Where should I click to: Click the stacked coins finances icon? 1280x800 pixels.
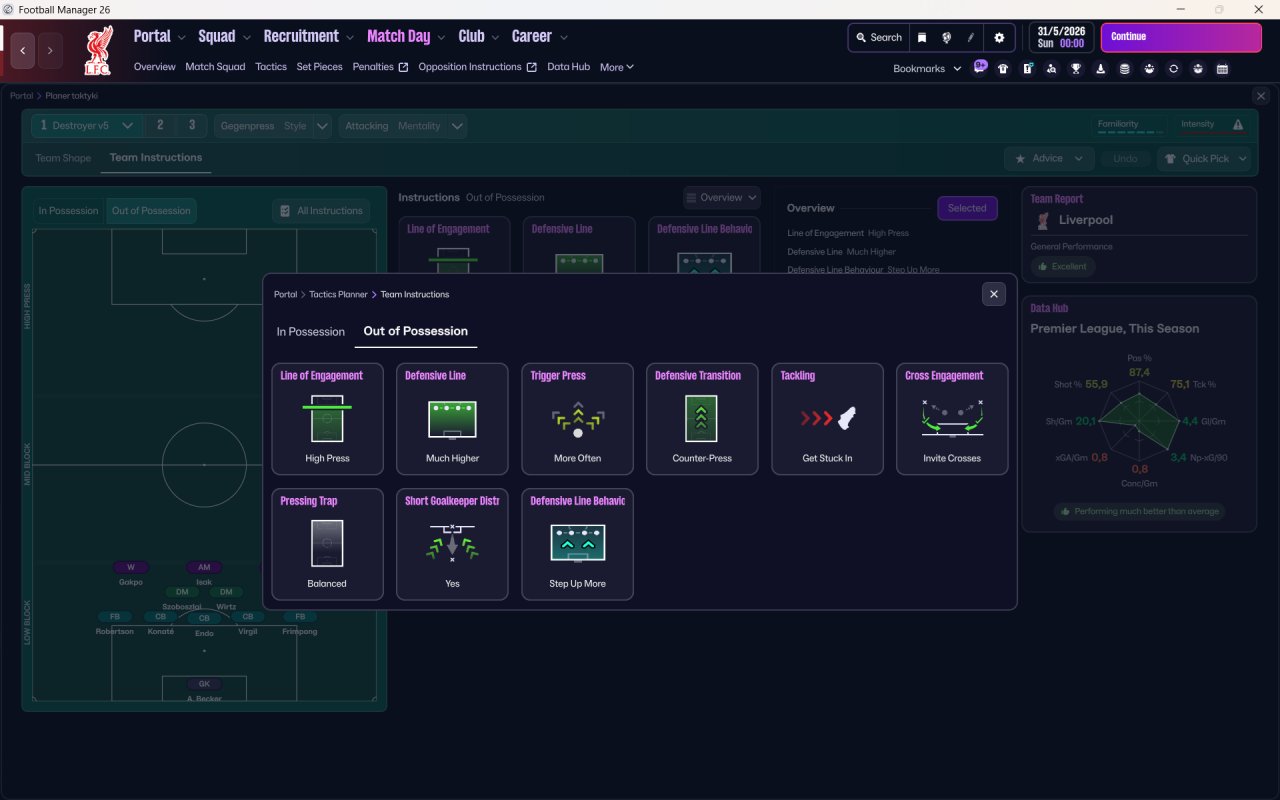(1125, 69)
